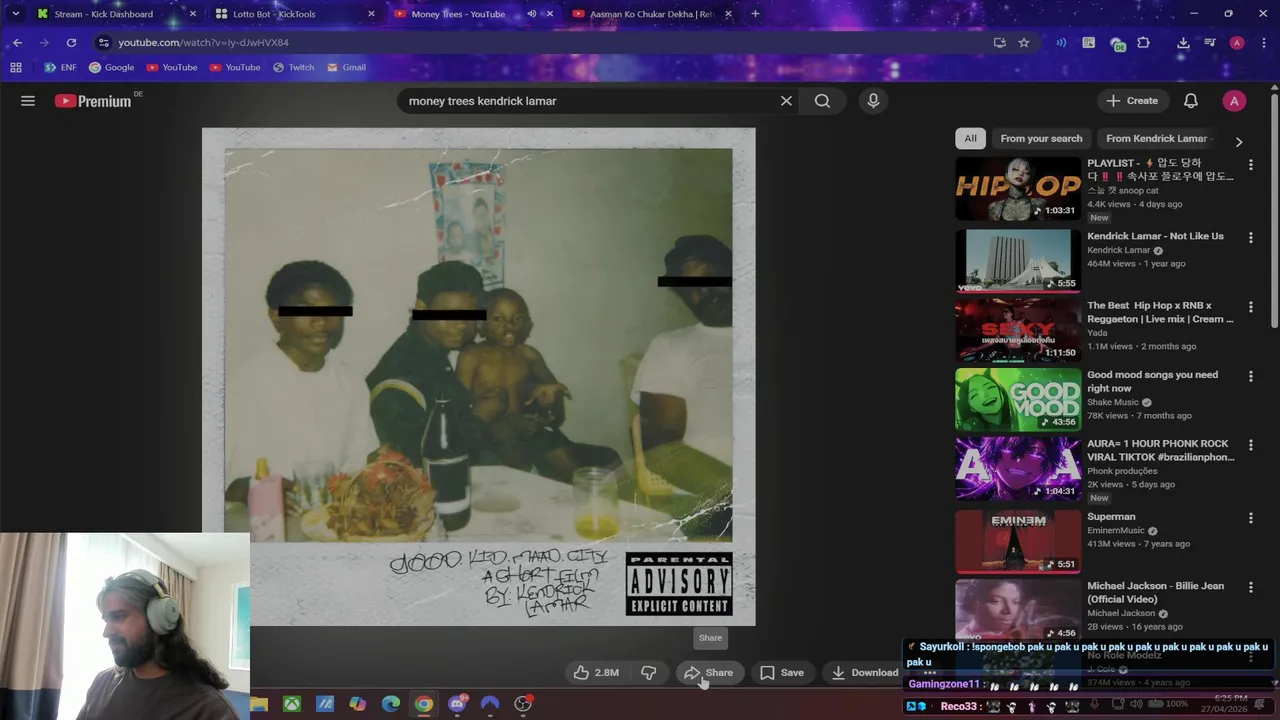Open YouTube account avatar menu

tap(1234, 101)
